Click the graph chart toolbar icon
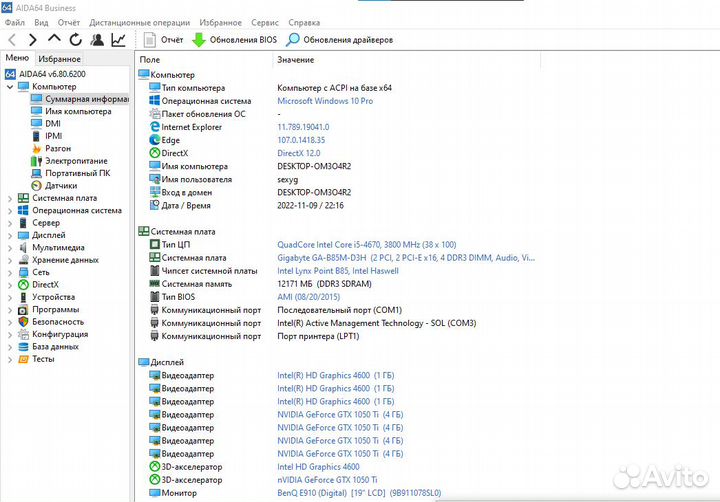Screen dimensions: 720x502 119,40
